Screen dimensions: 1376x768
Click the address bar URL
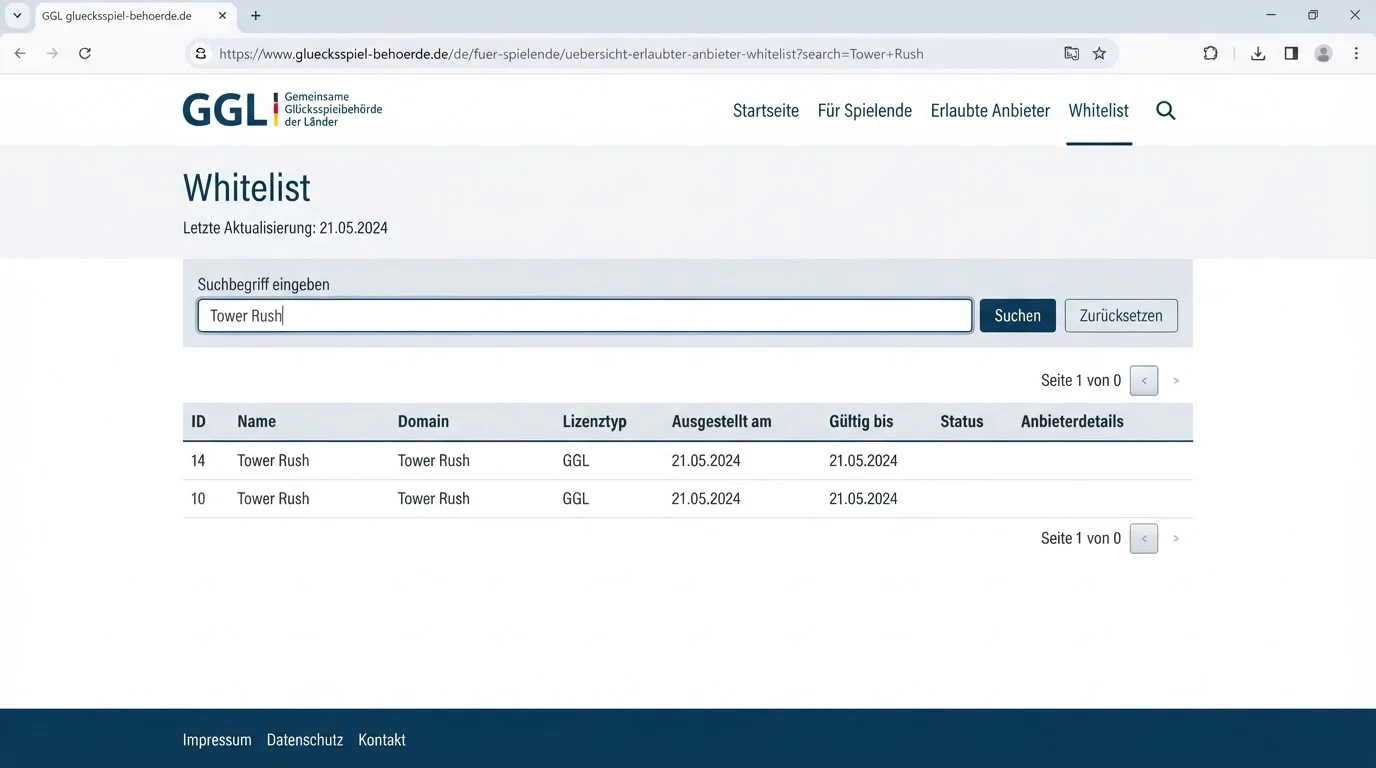(571, 54)
